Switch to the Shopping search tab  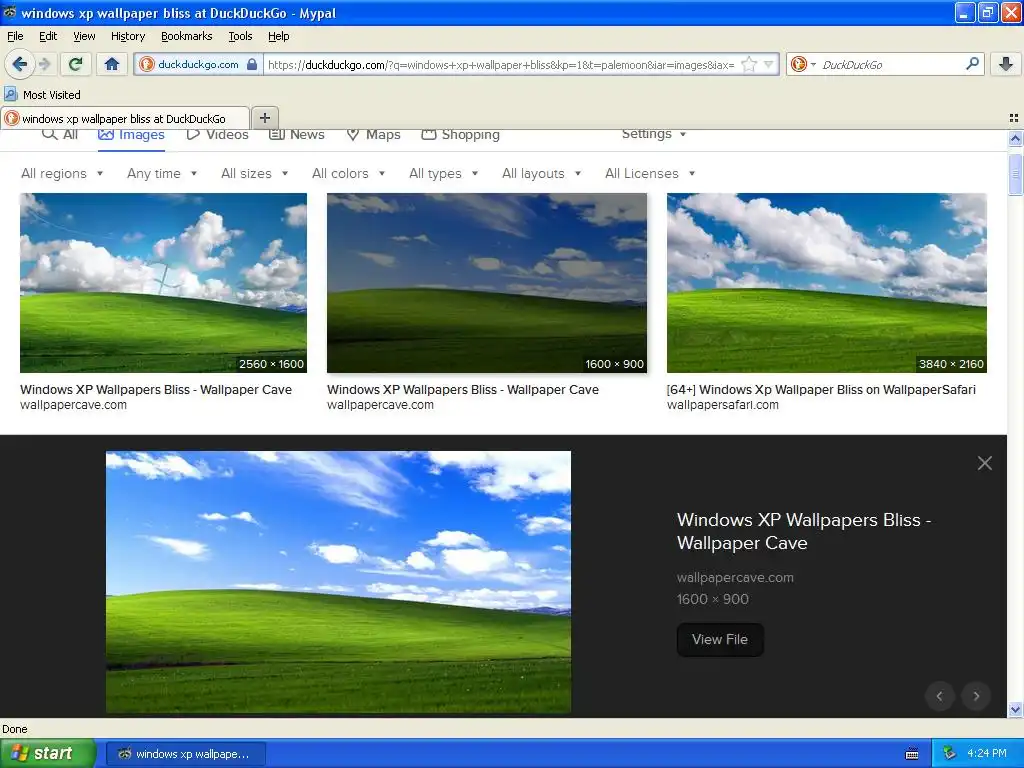coord(460,135)
